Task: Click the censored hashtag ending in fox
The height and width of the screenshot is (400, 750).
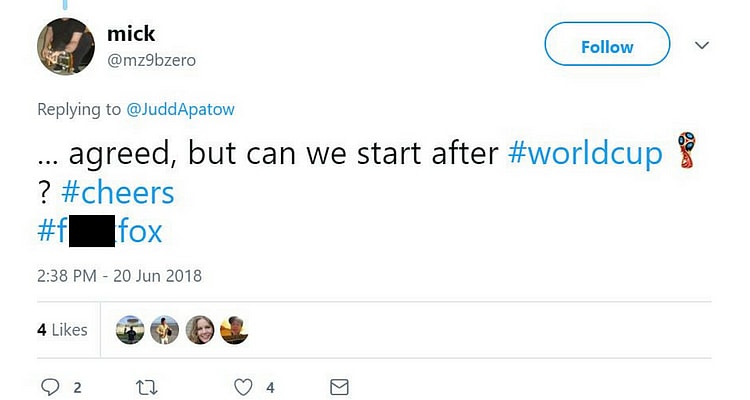Action: pos(100,232)
